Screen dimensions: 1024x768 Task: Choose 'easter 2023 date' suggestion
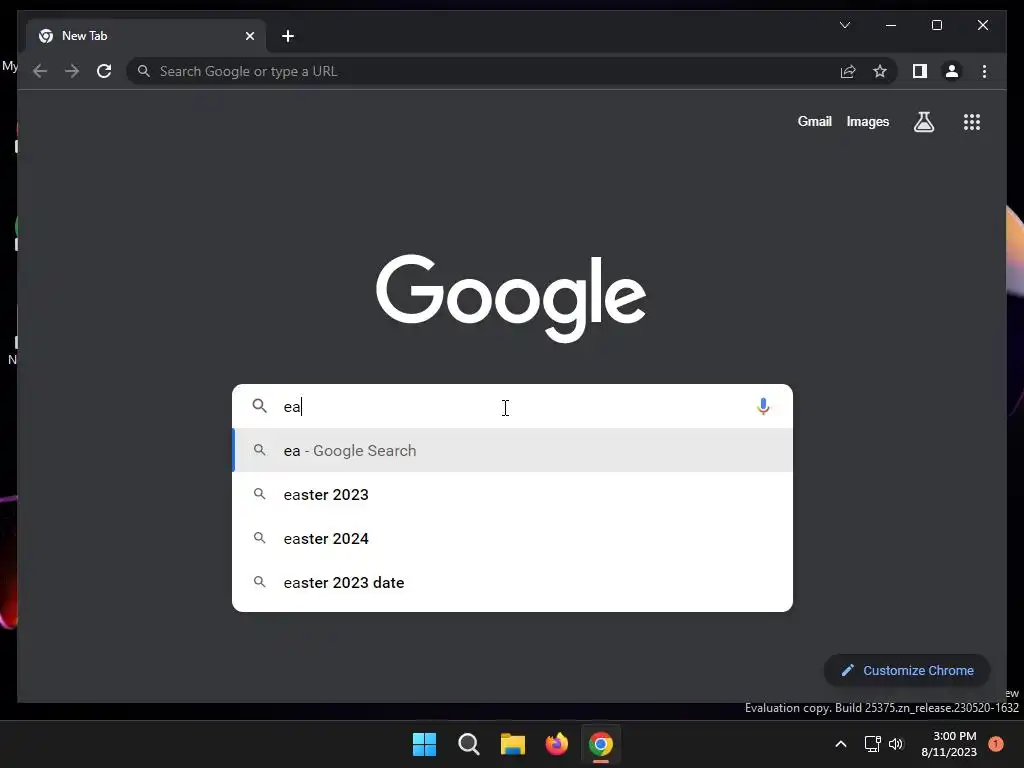[512, 582]
